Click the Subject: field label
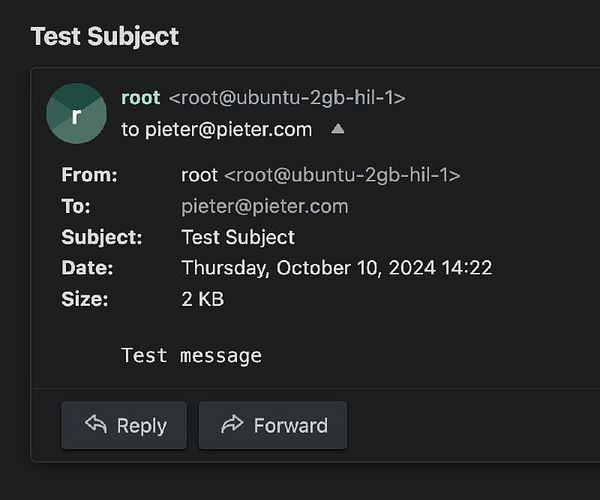This screenshot has width=600, height=500. pos(102,237)
